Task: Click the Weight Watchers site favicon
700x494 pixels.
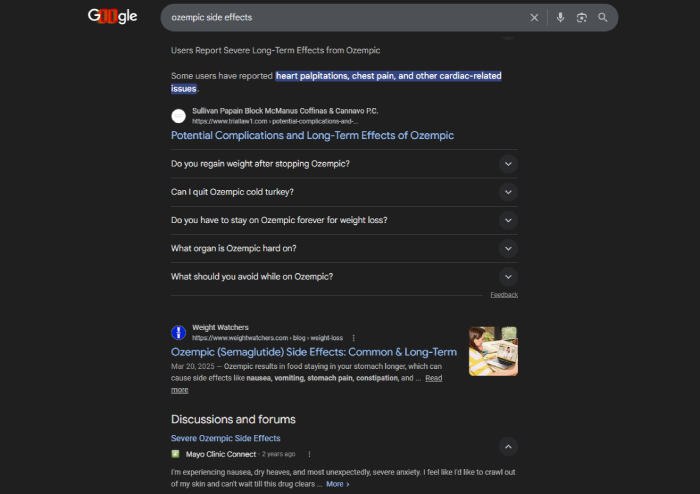Action: 178,332
